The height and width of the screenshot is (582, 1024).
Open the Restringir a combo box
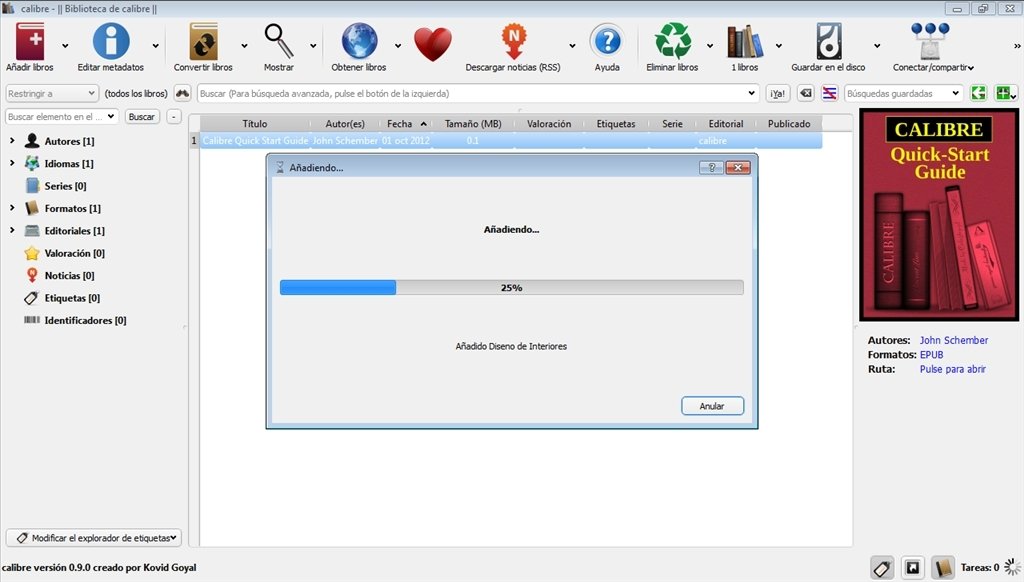(52, 93)
